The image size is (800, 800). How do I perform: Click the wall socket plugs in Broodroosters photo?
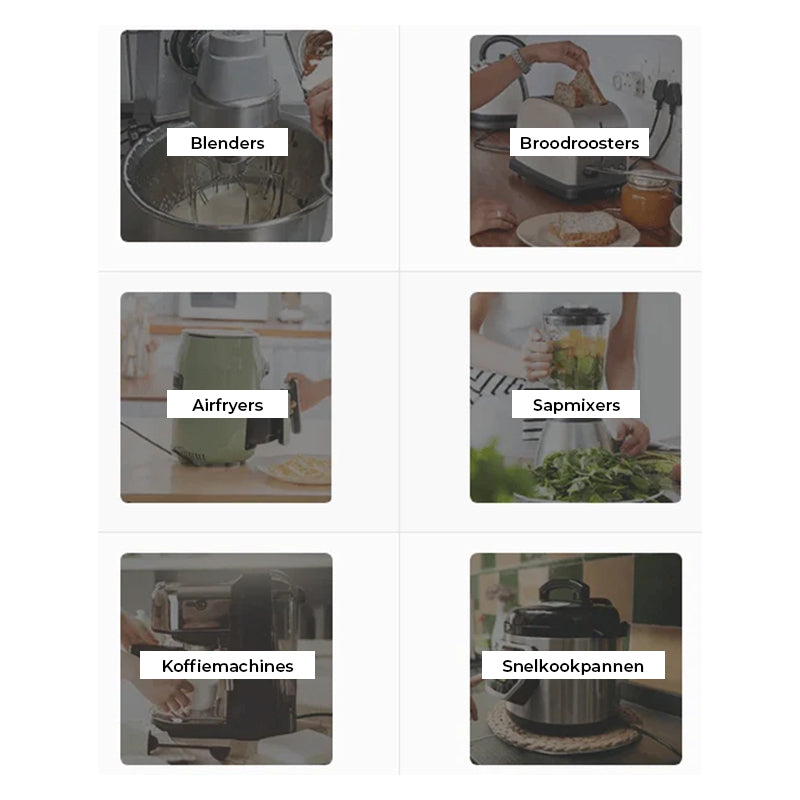667,93
